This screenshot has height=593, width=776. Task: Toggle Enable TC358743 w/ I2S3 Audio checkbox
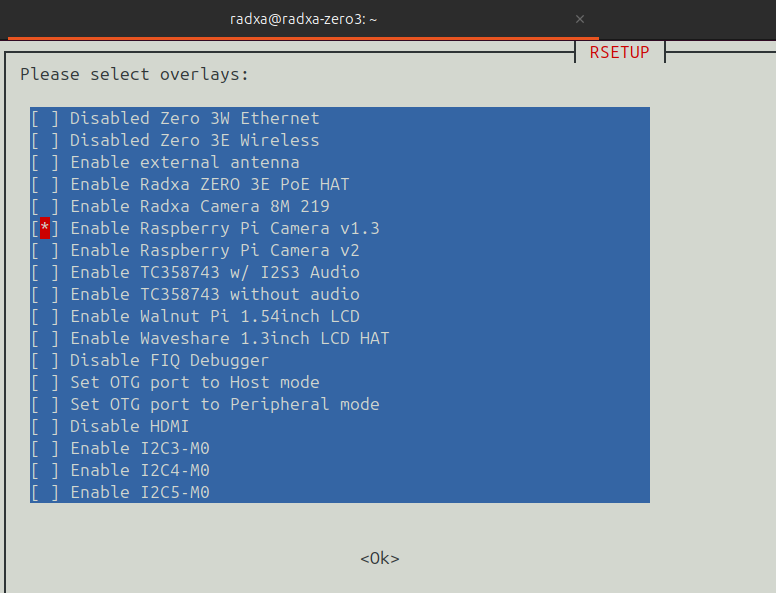tap(45, 272)
